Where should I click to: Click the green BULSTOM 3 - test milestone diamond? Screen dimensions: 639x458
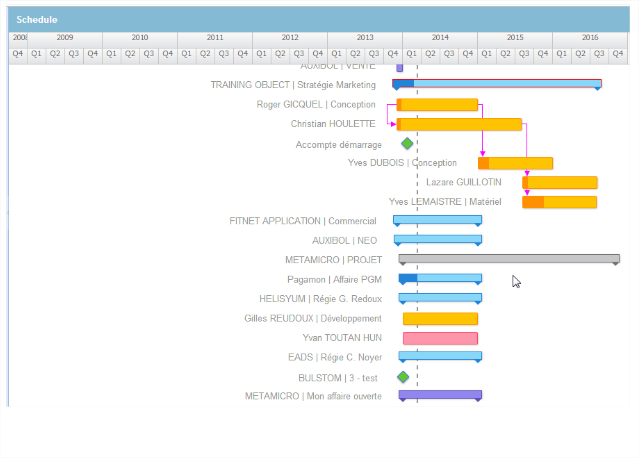point(403,377)
